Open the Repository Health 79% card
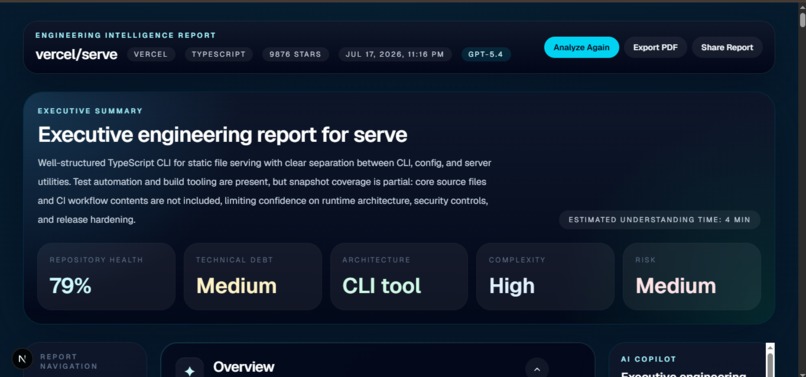The width and height of the screenshot is (806, 377). [106, 277]
